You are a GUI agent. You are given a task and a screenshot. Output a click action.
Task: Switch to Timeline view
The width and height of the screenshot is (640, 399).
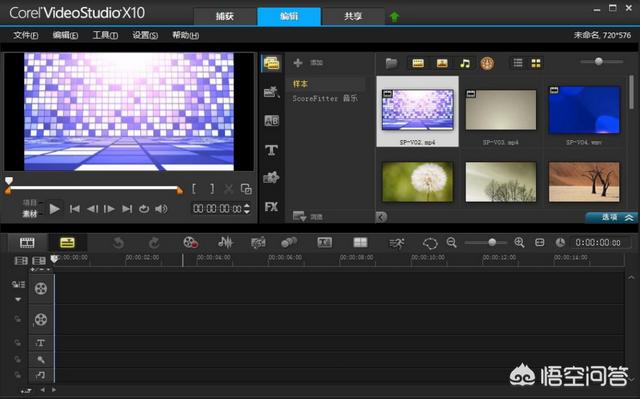67,243
